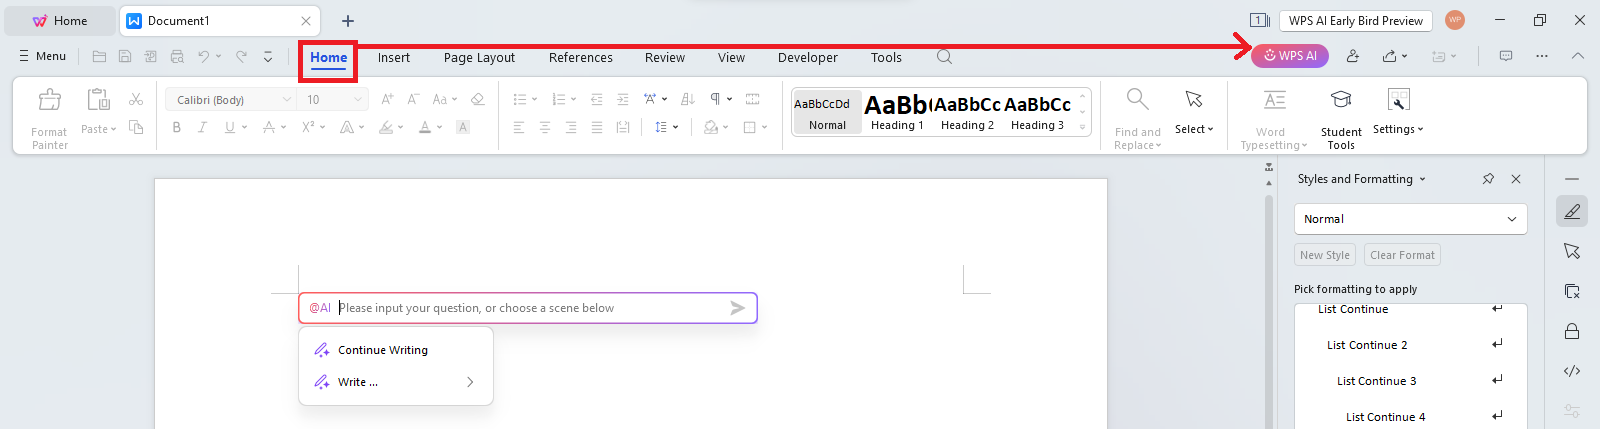Align text left
This screenshot has width=1600, height=429.
click(x=519, y=127)
